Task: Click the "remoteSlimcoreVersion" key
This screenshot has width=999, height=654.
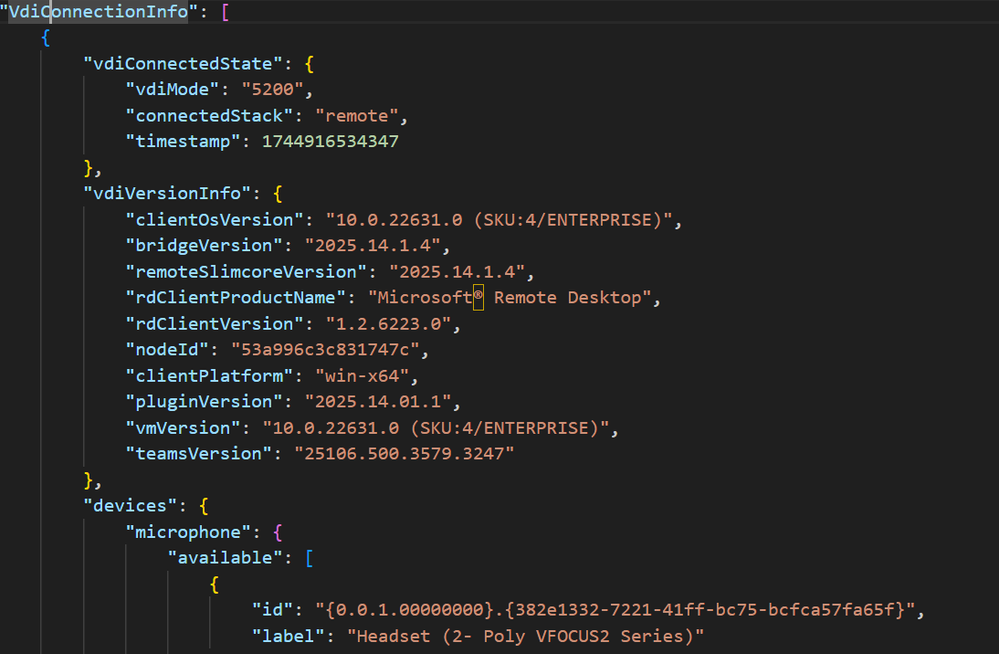Action: [x=246, y=272]
